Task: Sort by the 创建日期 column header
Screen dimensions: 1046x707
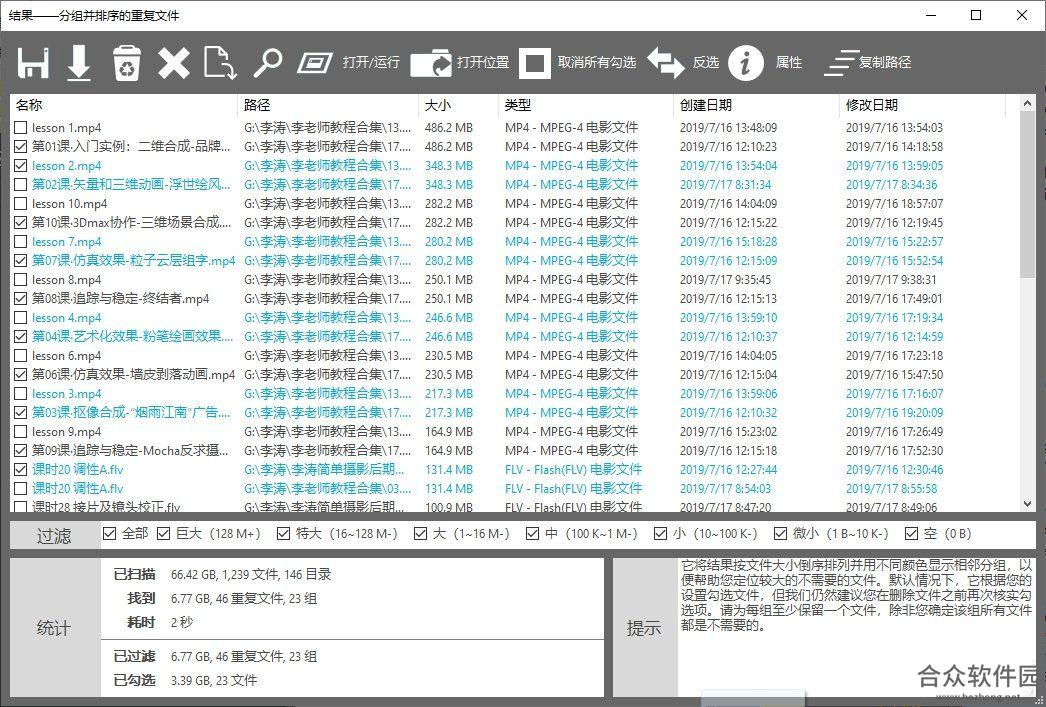Action: click(x=756, y=105)
